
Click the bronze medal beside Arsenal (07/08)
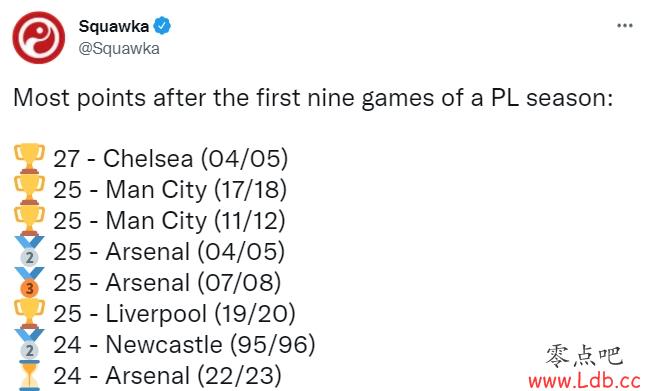[x=29, y=282]
